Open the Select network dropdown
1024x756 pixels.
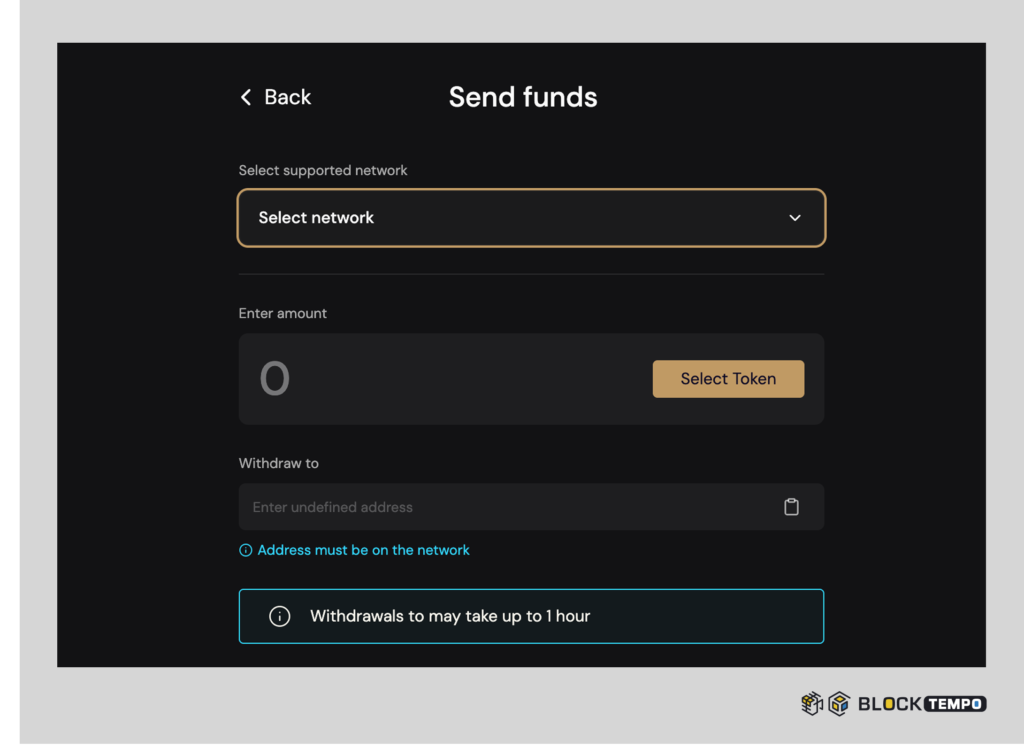pyautogui.click(x=530, y=218)
